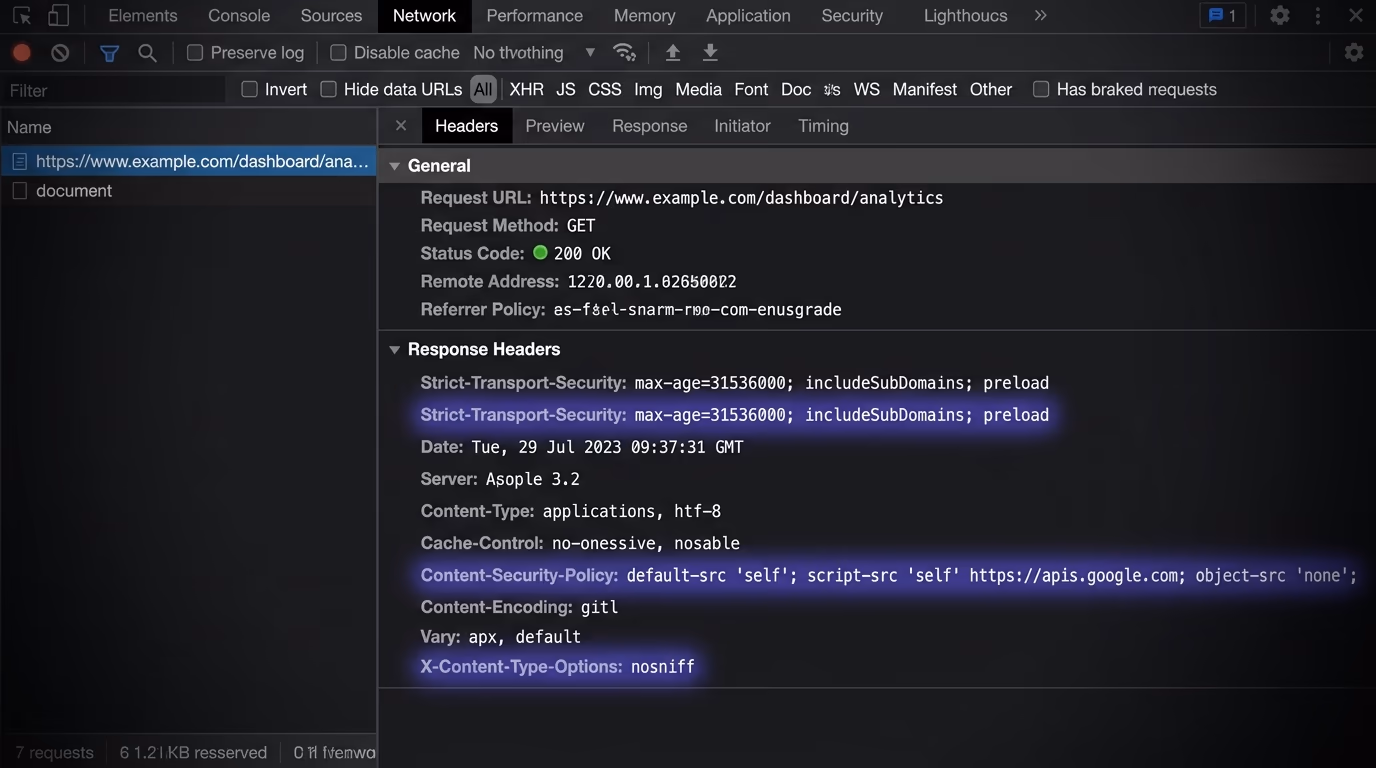Click the Remote Address value
The image size is (1376, 768).
(652, 282)
